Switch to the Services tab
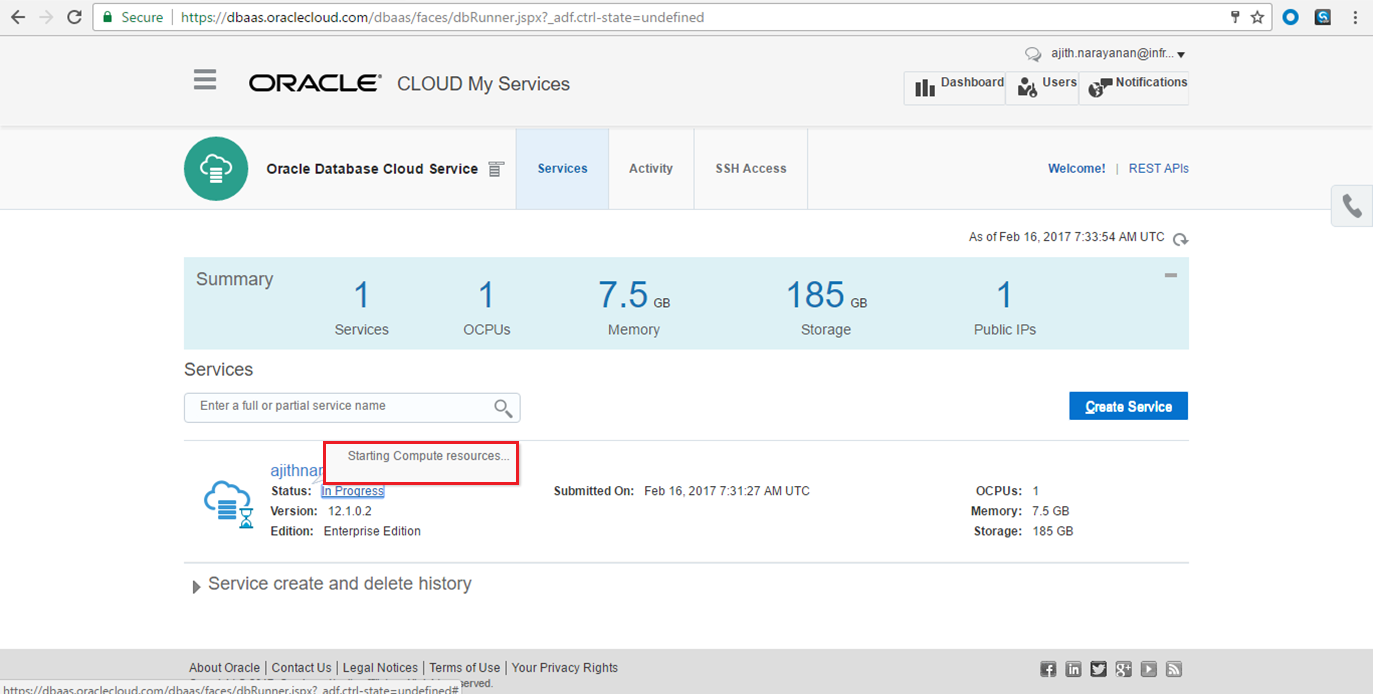 (x=562, y=169)
